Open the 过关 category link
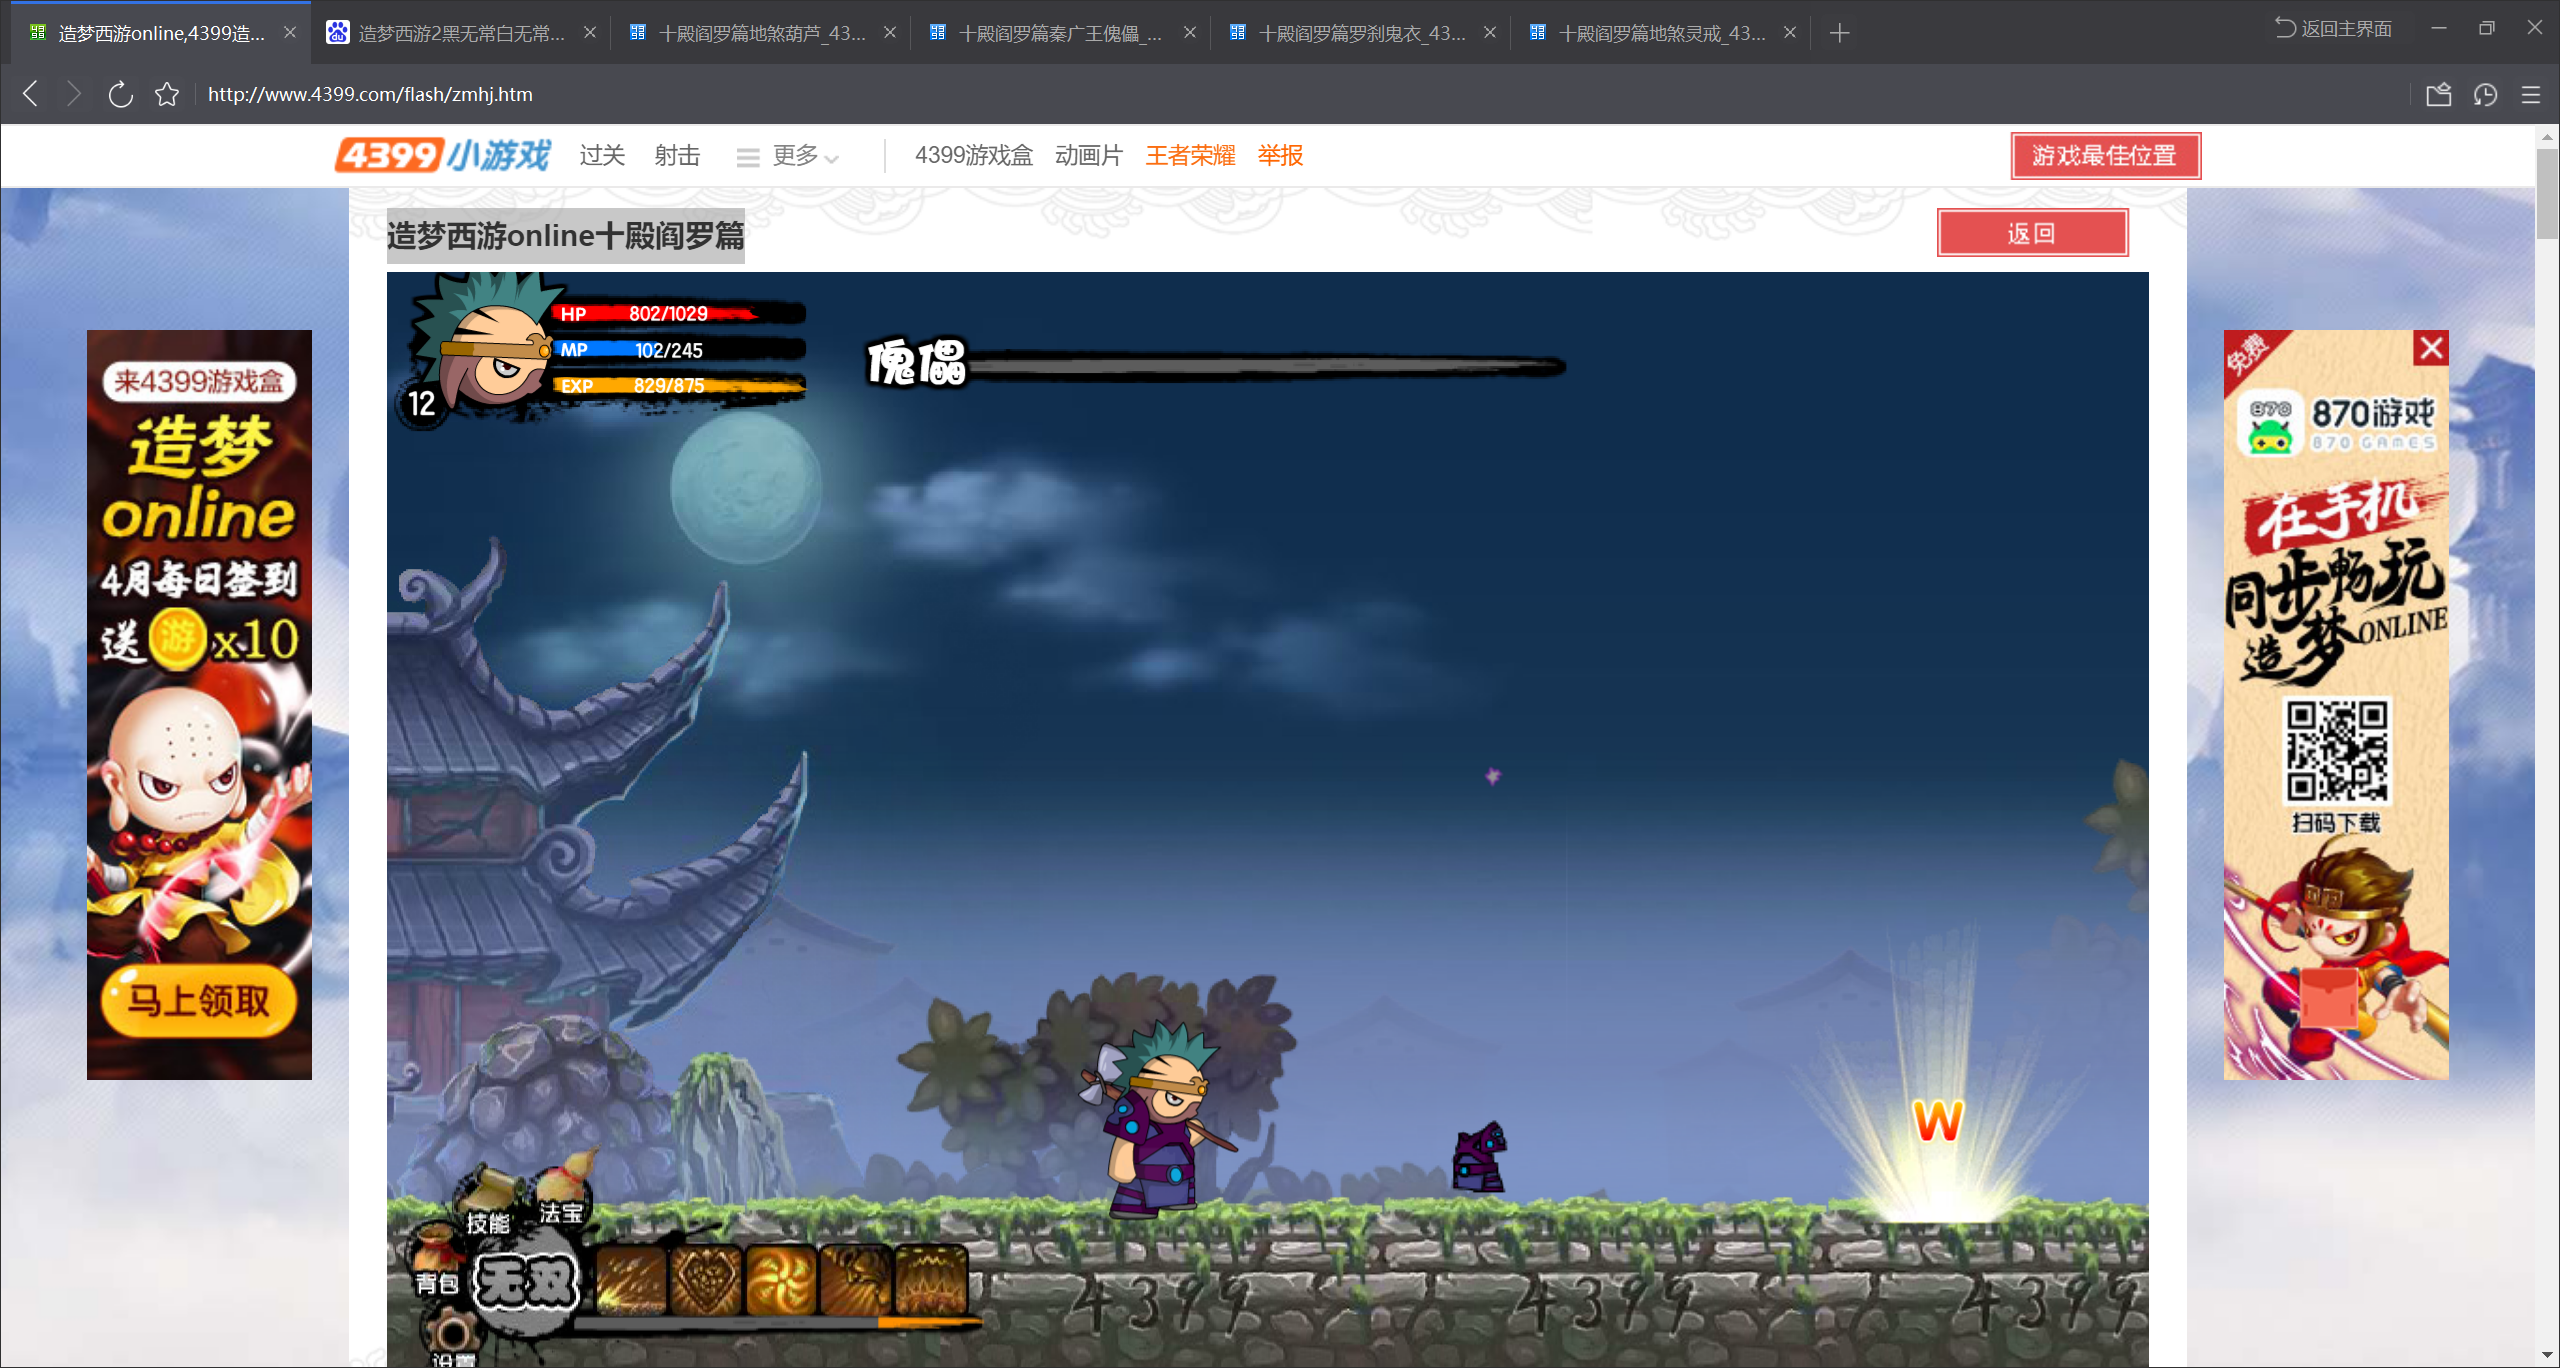 point(602,155)
